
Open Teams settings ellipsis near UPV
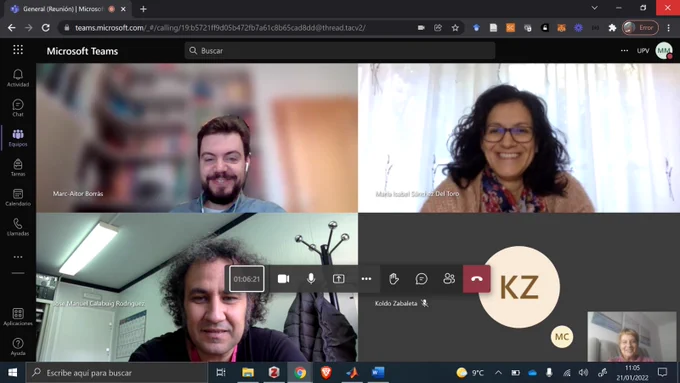(x=624, y=51)
